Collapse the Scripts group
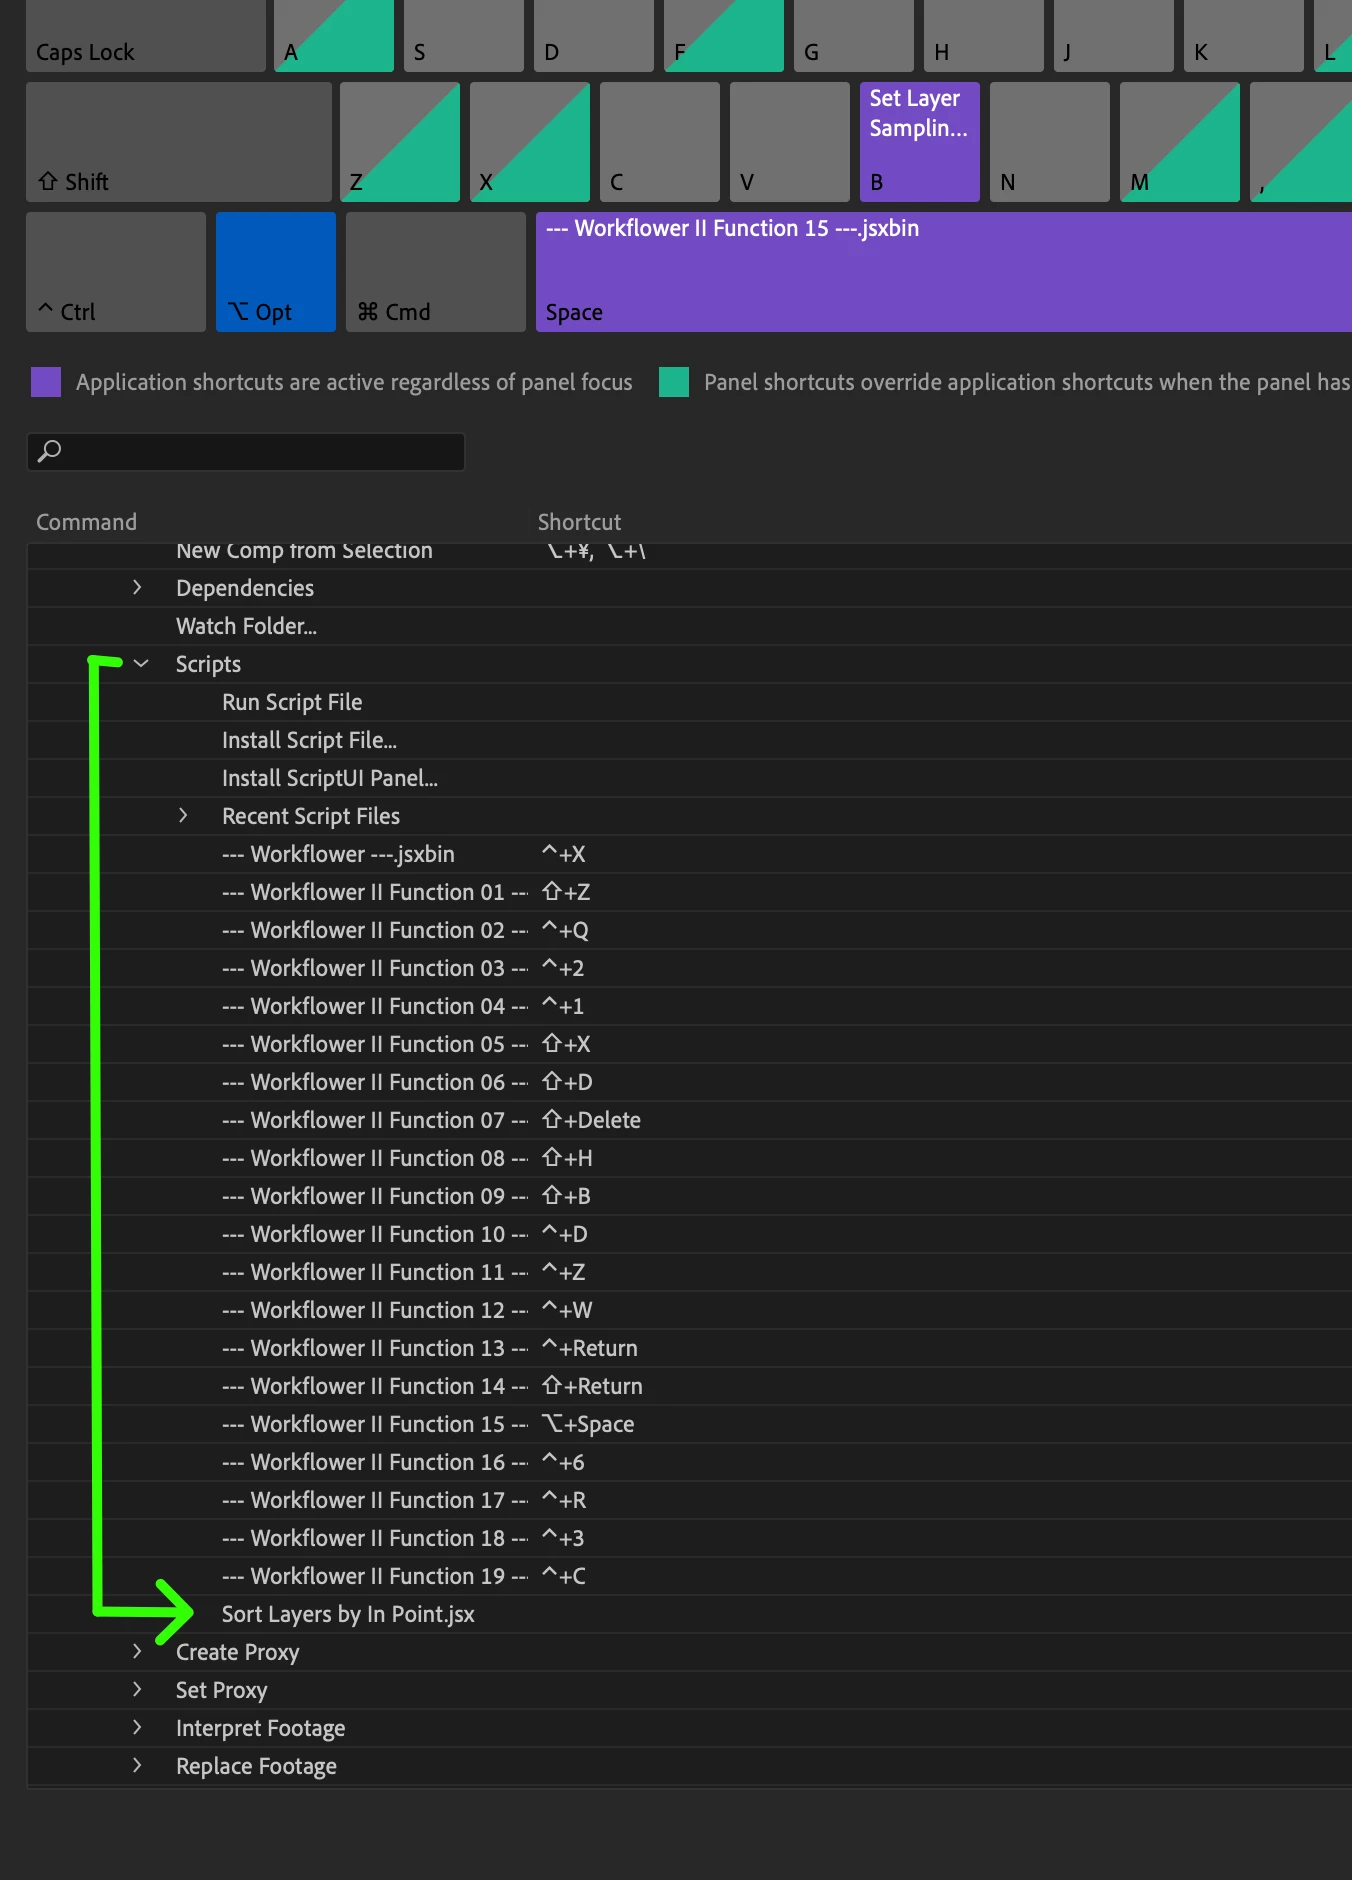The image size is (1352, 1880). [141, 663]
